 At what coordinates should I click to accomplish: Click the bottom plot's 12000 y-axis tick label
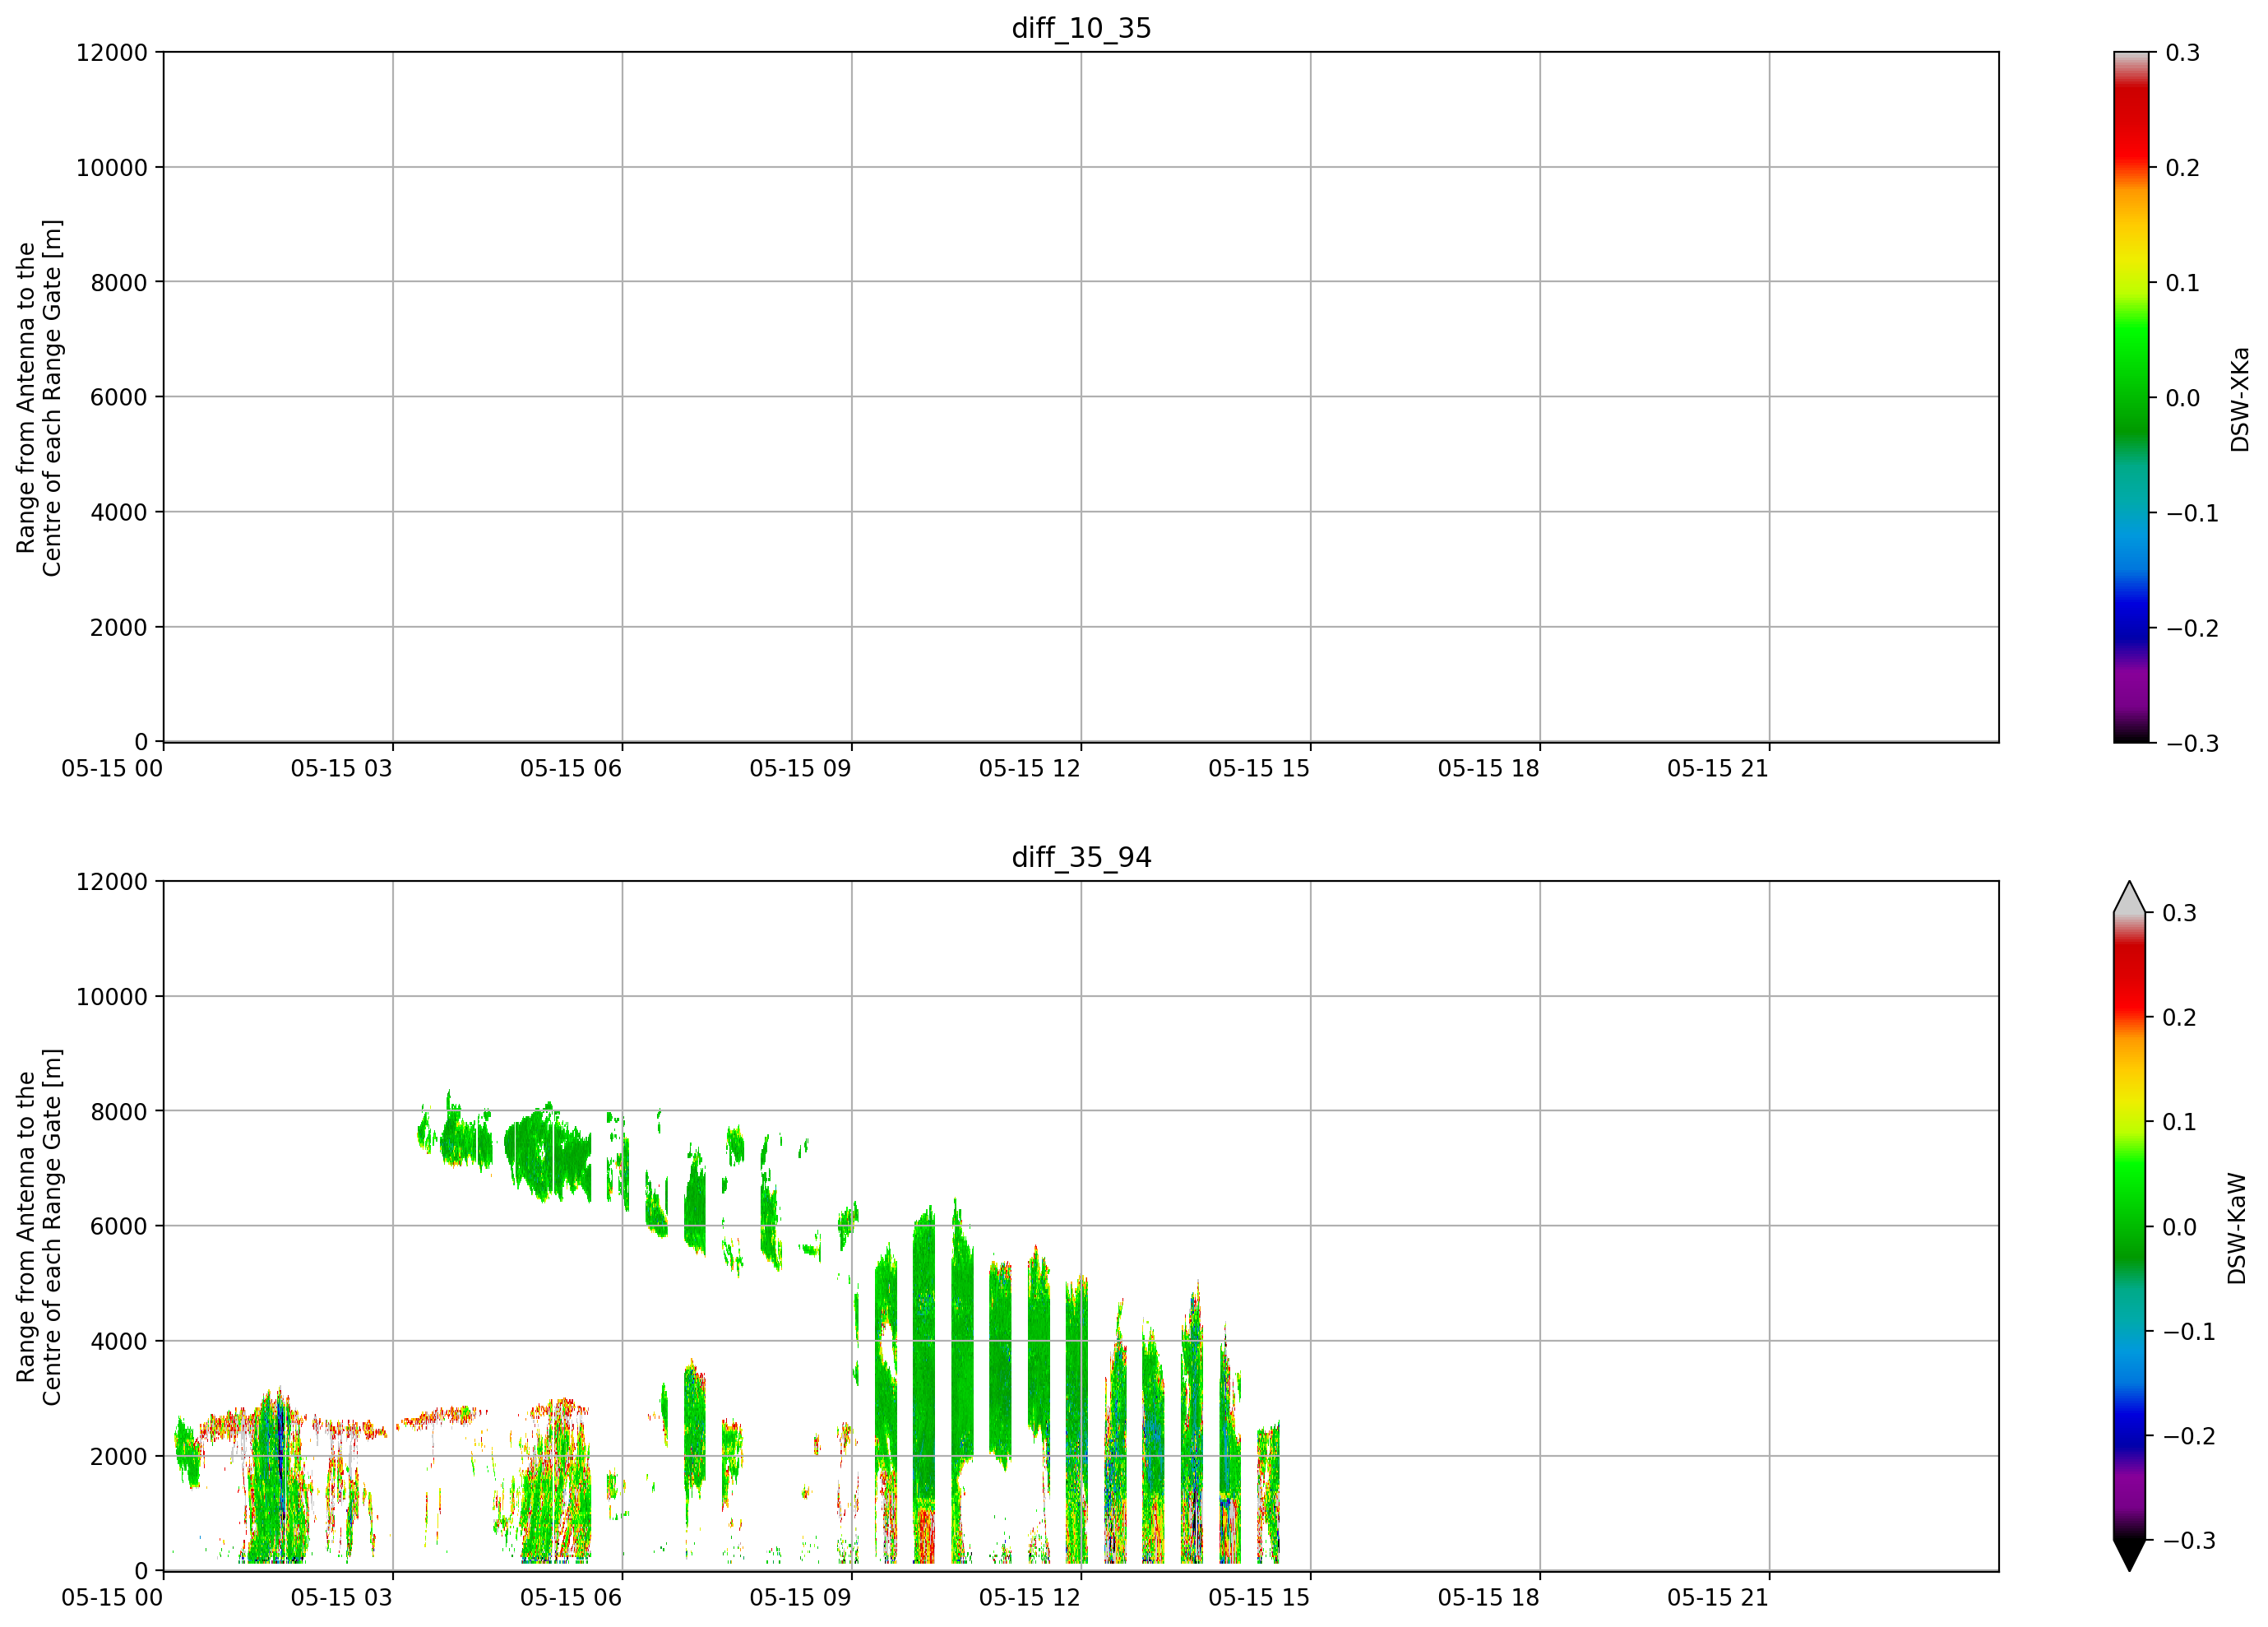point(112,882)
